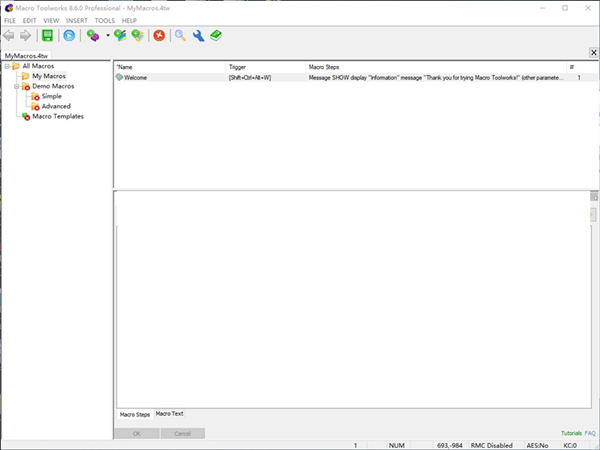The image size is (600, 450).
Task: Sort by the Trigger column header
Action: (x=266, y=67)
